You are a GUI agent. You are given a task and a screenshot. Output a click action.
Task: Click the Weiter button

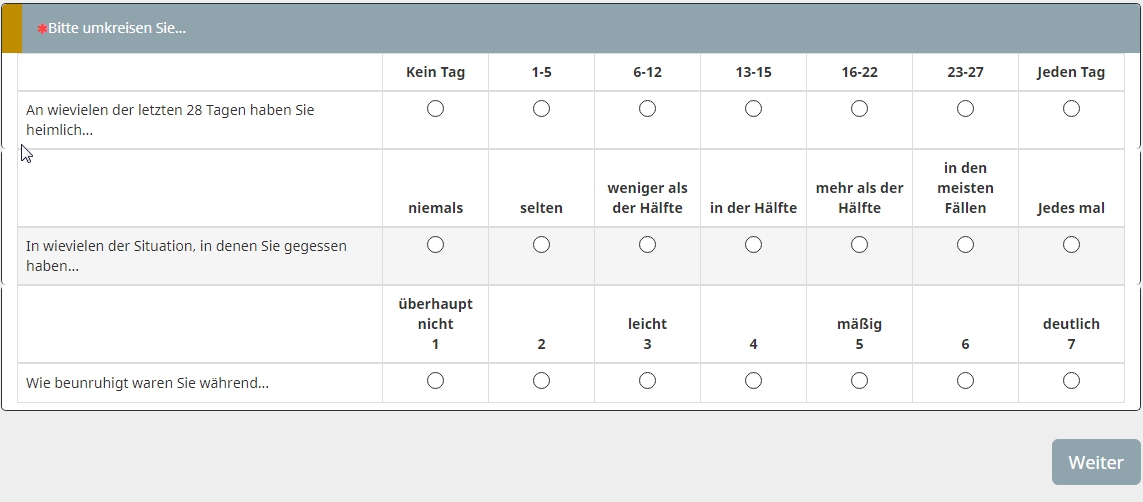[1095, 462]
